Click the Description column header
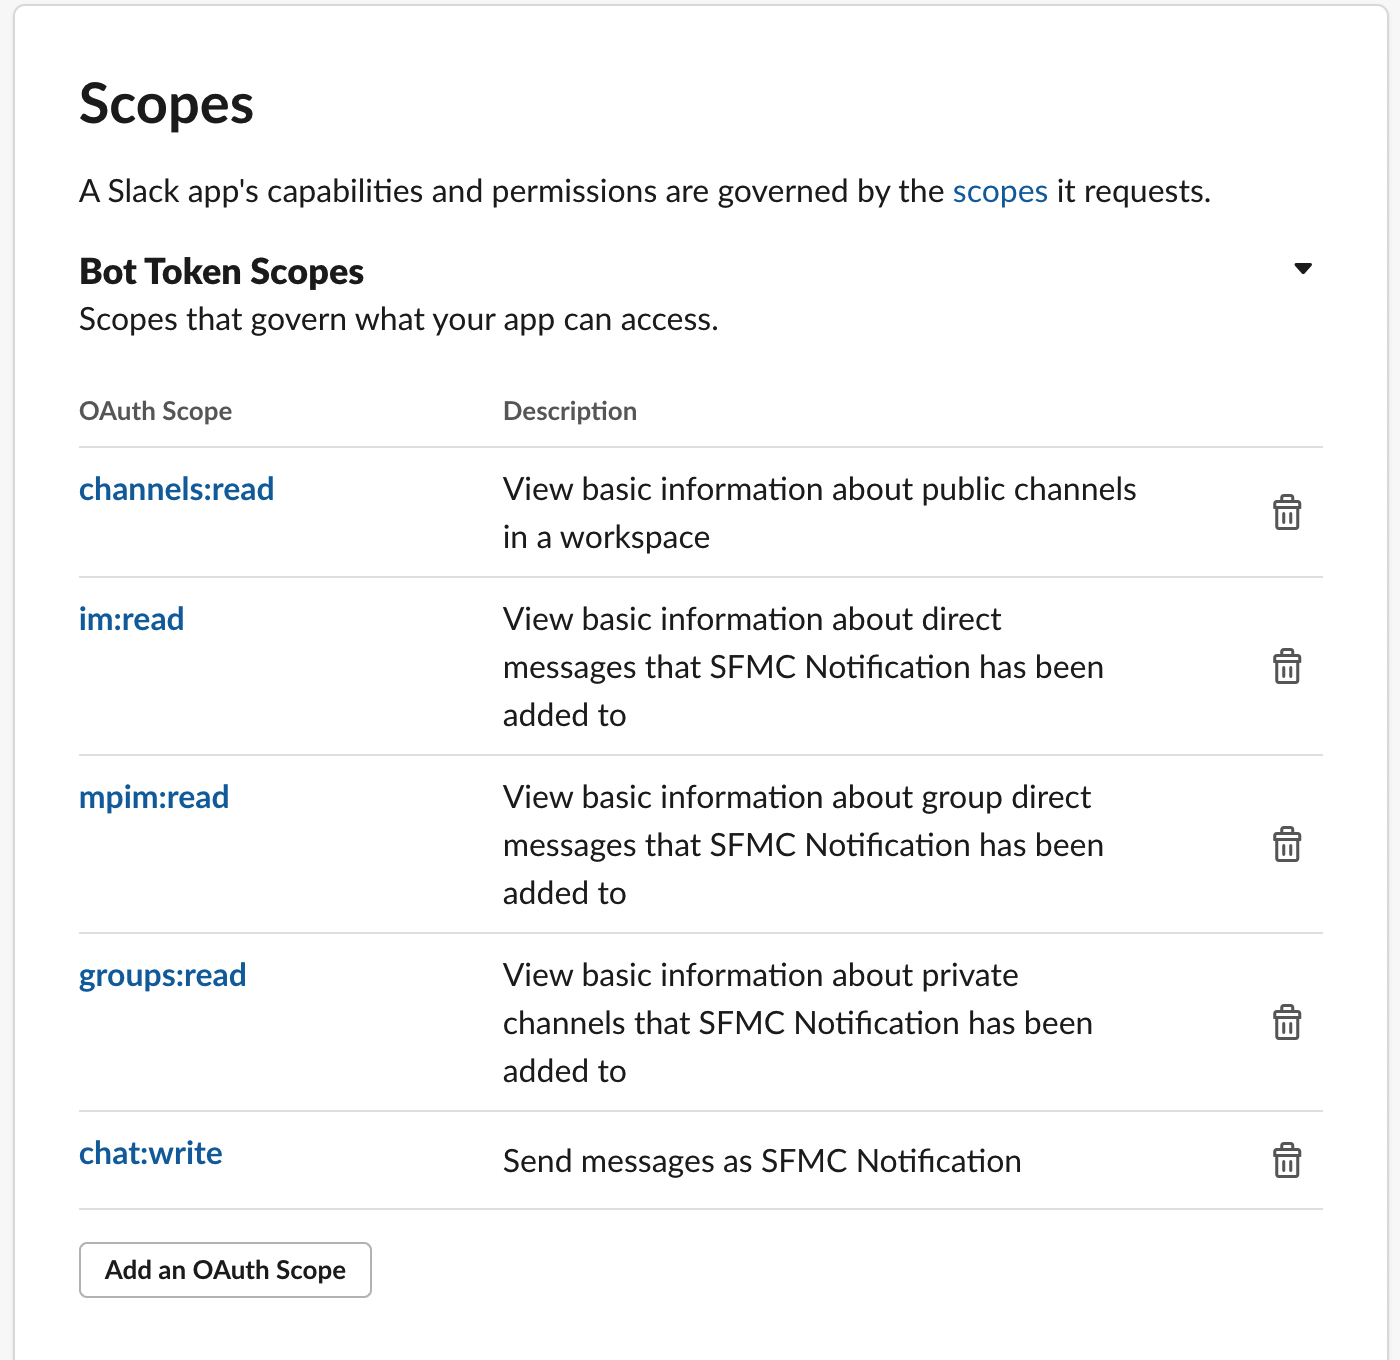Image resolution: width=1400 pixels, height=1360 pixels. [569, 411]
